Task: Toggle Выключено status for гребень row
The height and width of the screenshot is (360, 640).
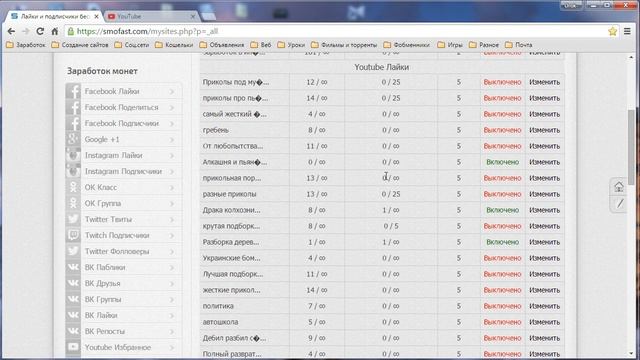Action: point(502,130)
